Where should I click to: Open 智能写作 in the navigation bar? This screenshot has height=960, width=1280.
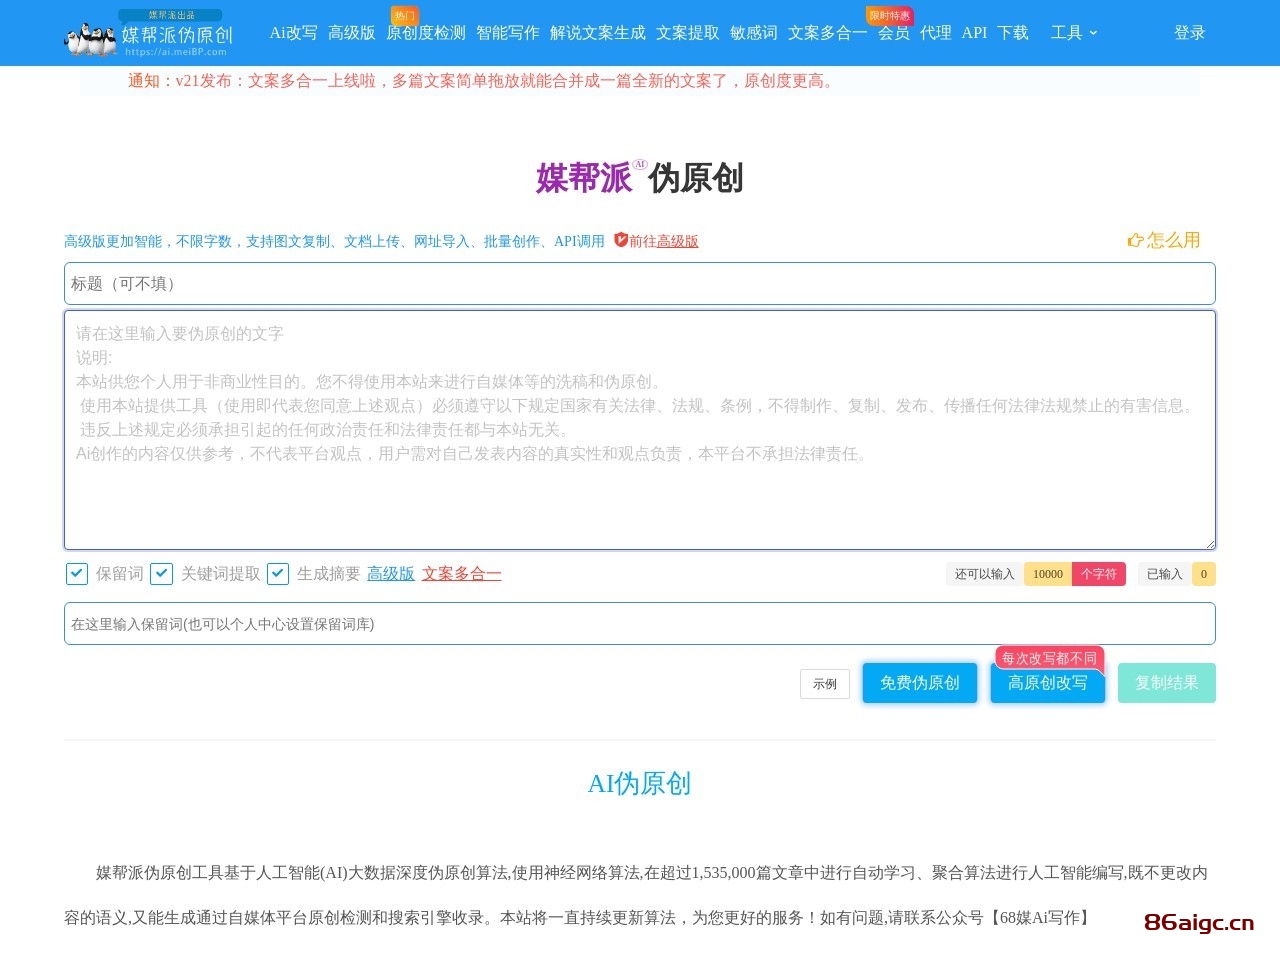508,33
